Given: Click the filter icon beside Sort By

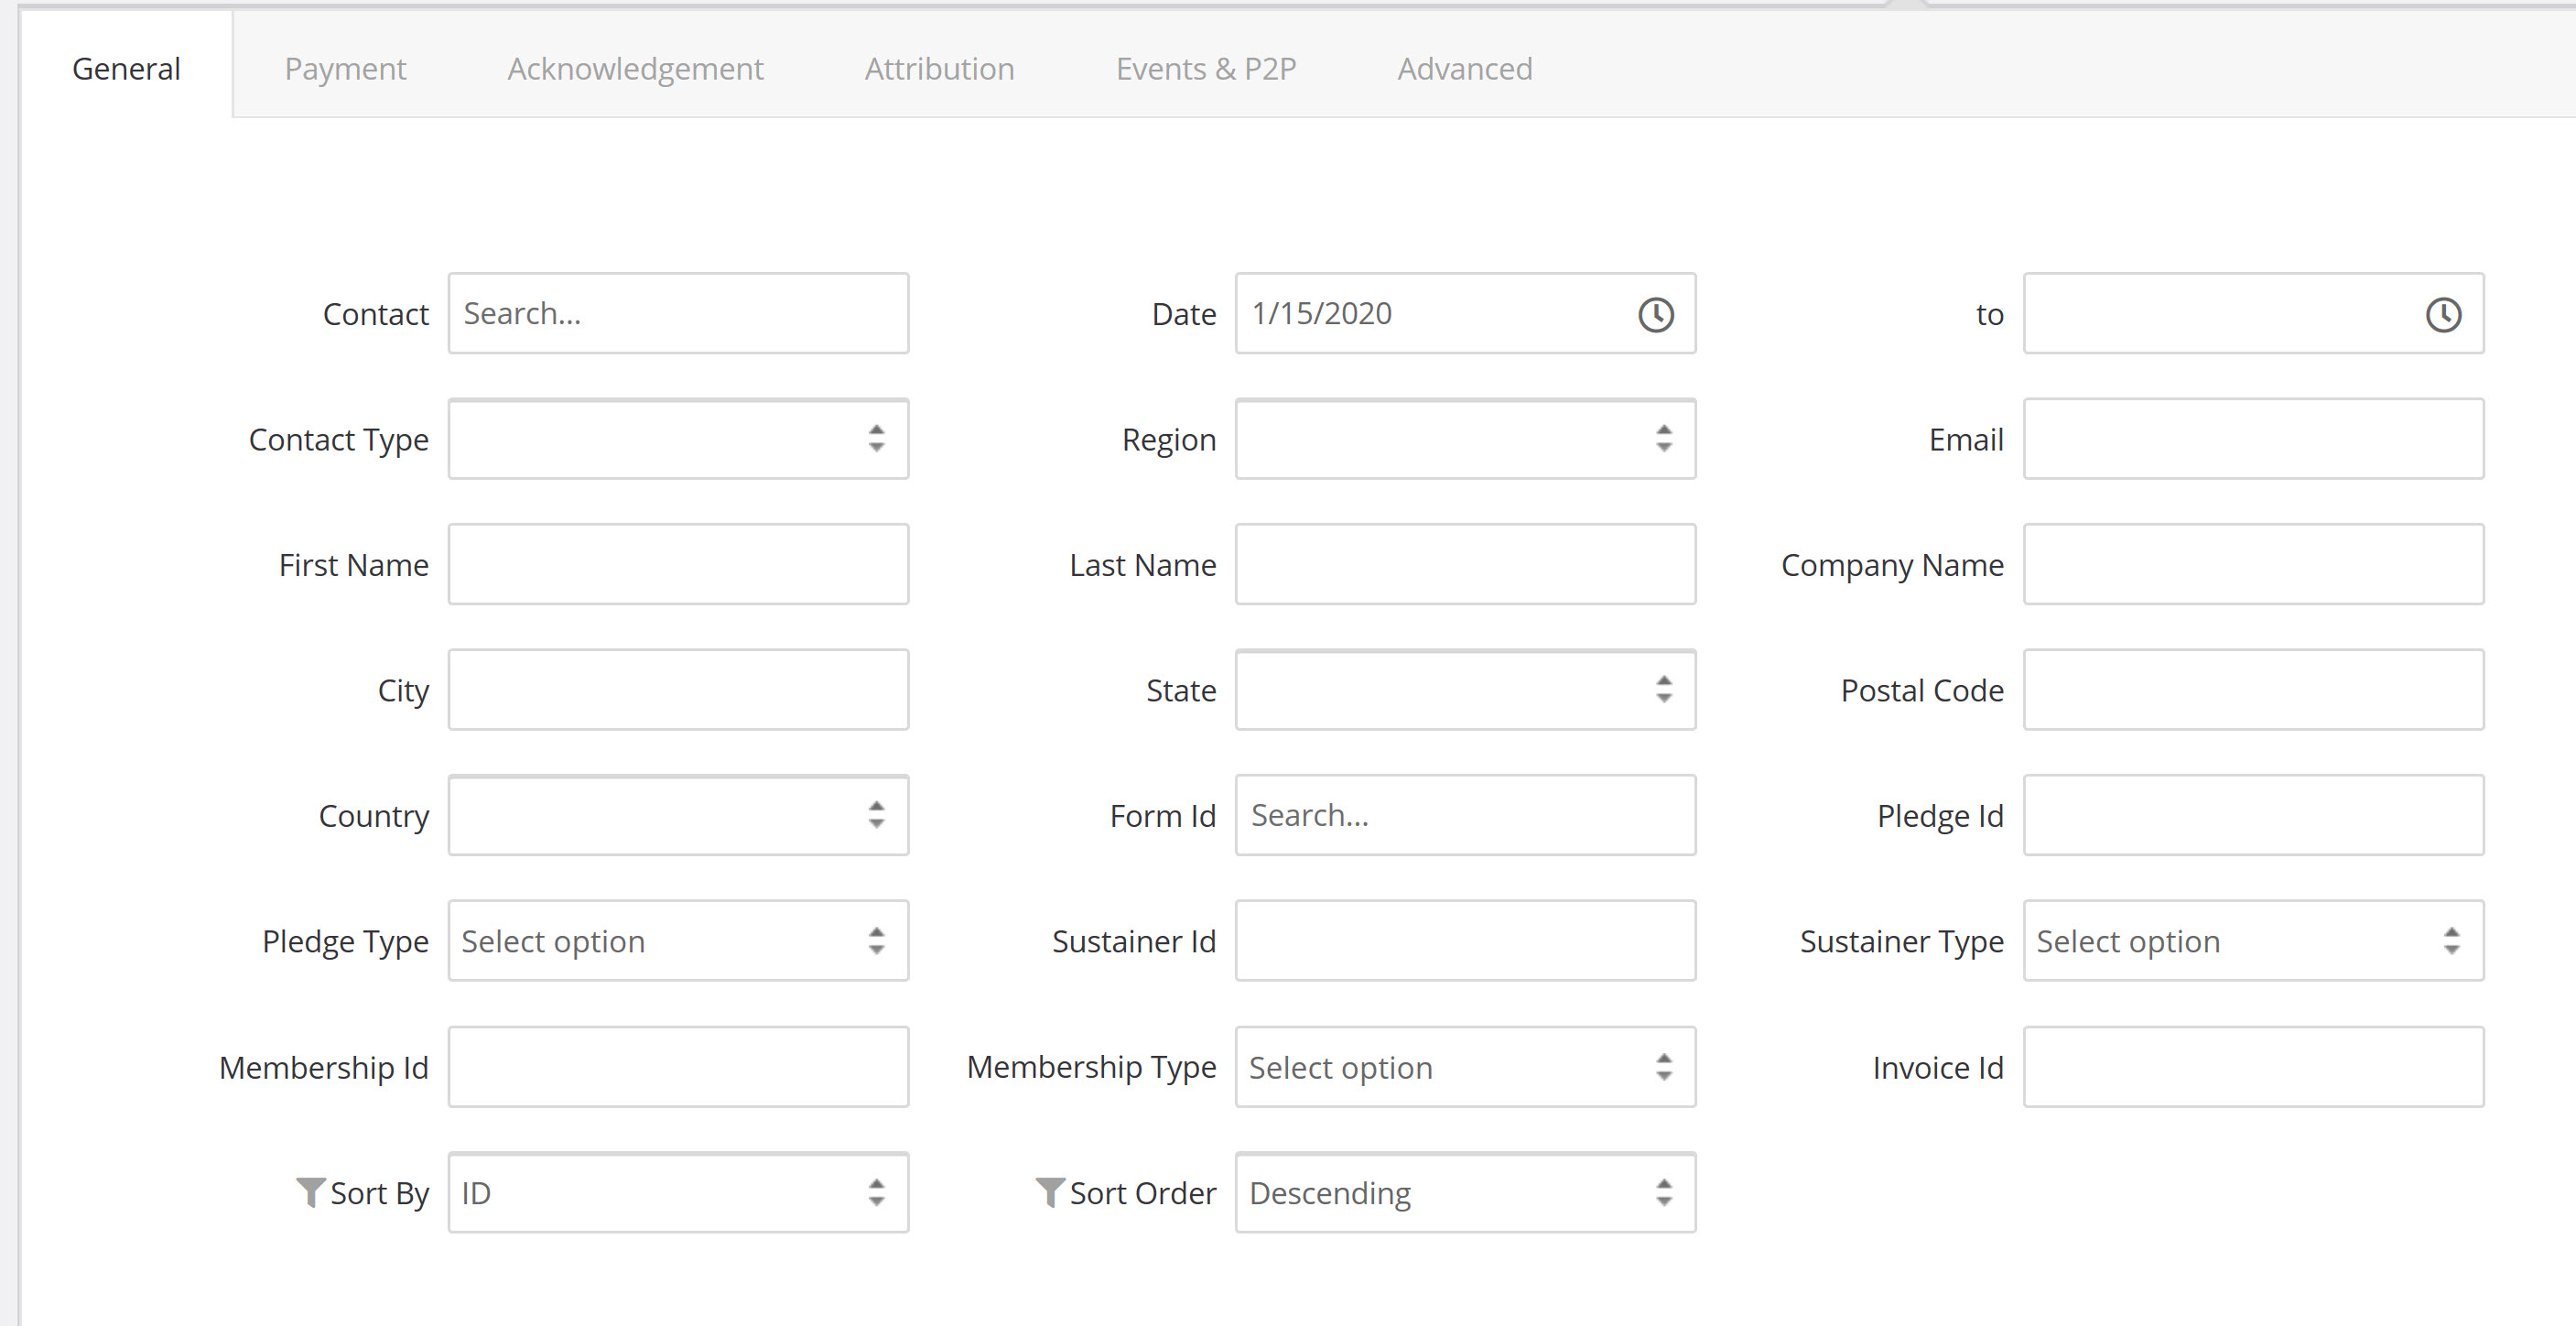Looking at the screenshot, I should 310,1192.
